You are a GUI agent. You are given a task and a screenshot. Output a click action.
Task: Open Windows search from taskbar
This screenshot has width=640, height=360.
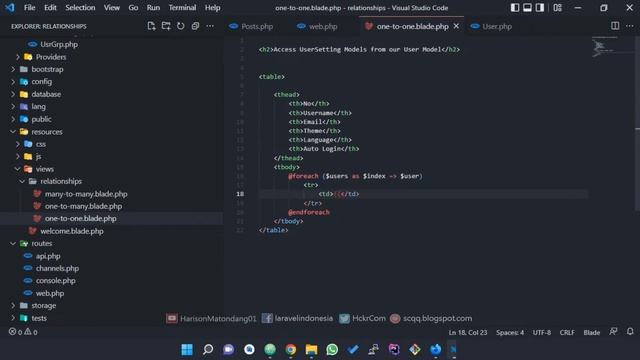click(x=208, y=349)
